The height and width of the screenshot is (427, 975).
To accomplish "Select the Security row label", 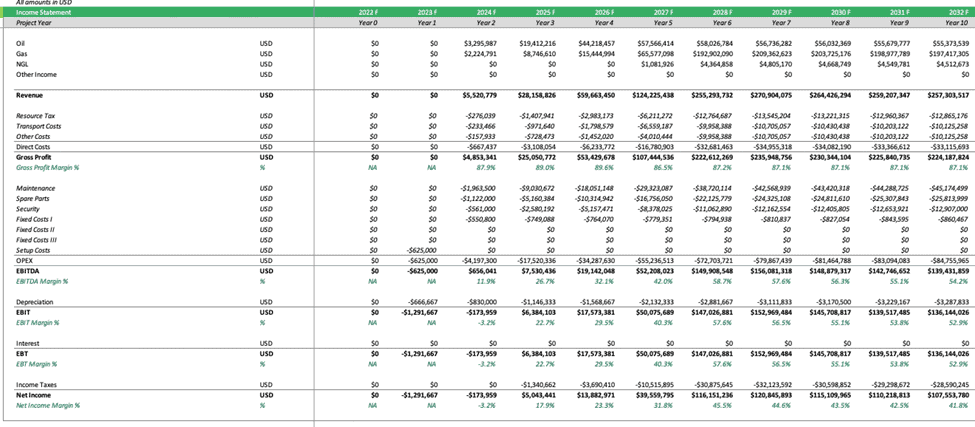I will (27, 209).
